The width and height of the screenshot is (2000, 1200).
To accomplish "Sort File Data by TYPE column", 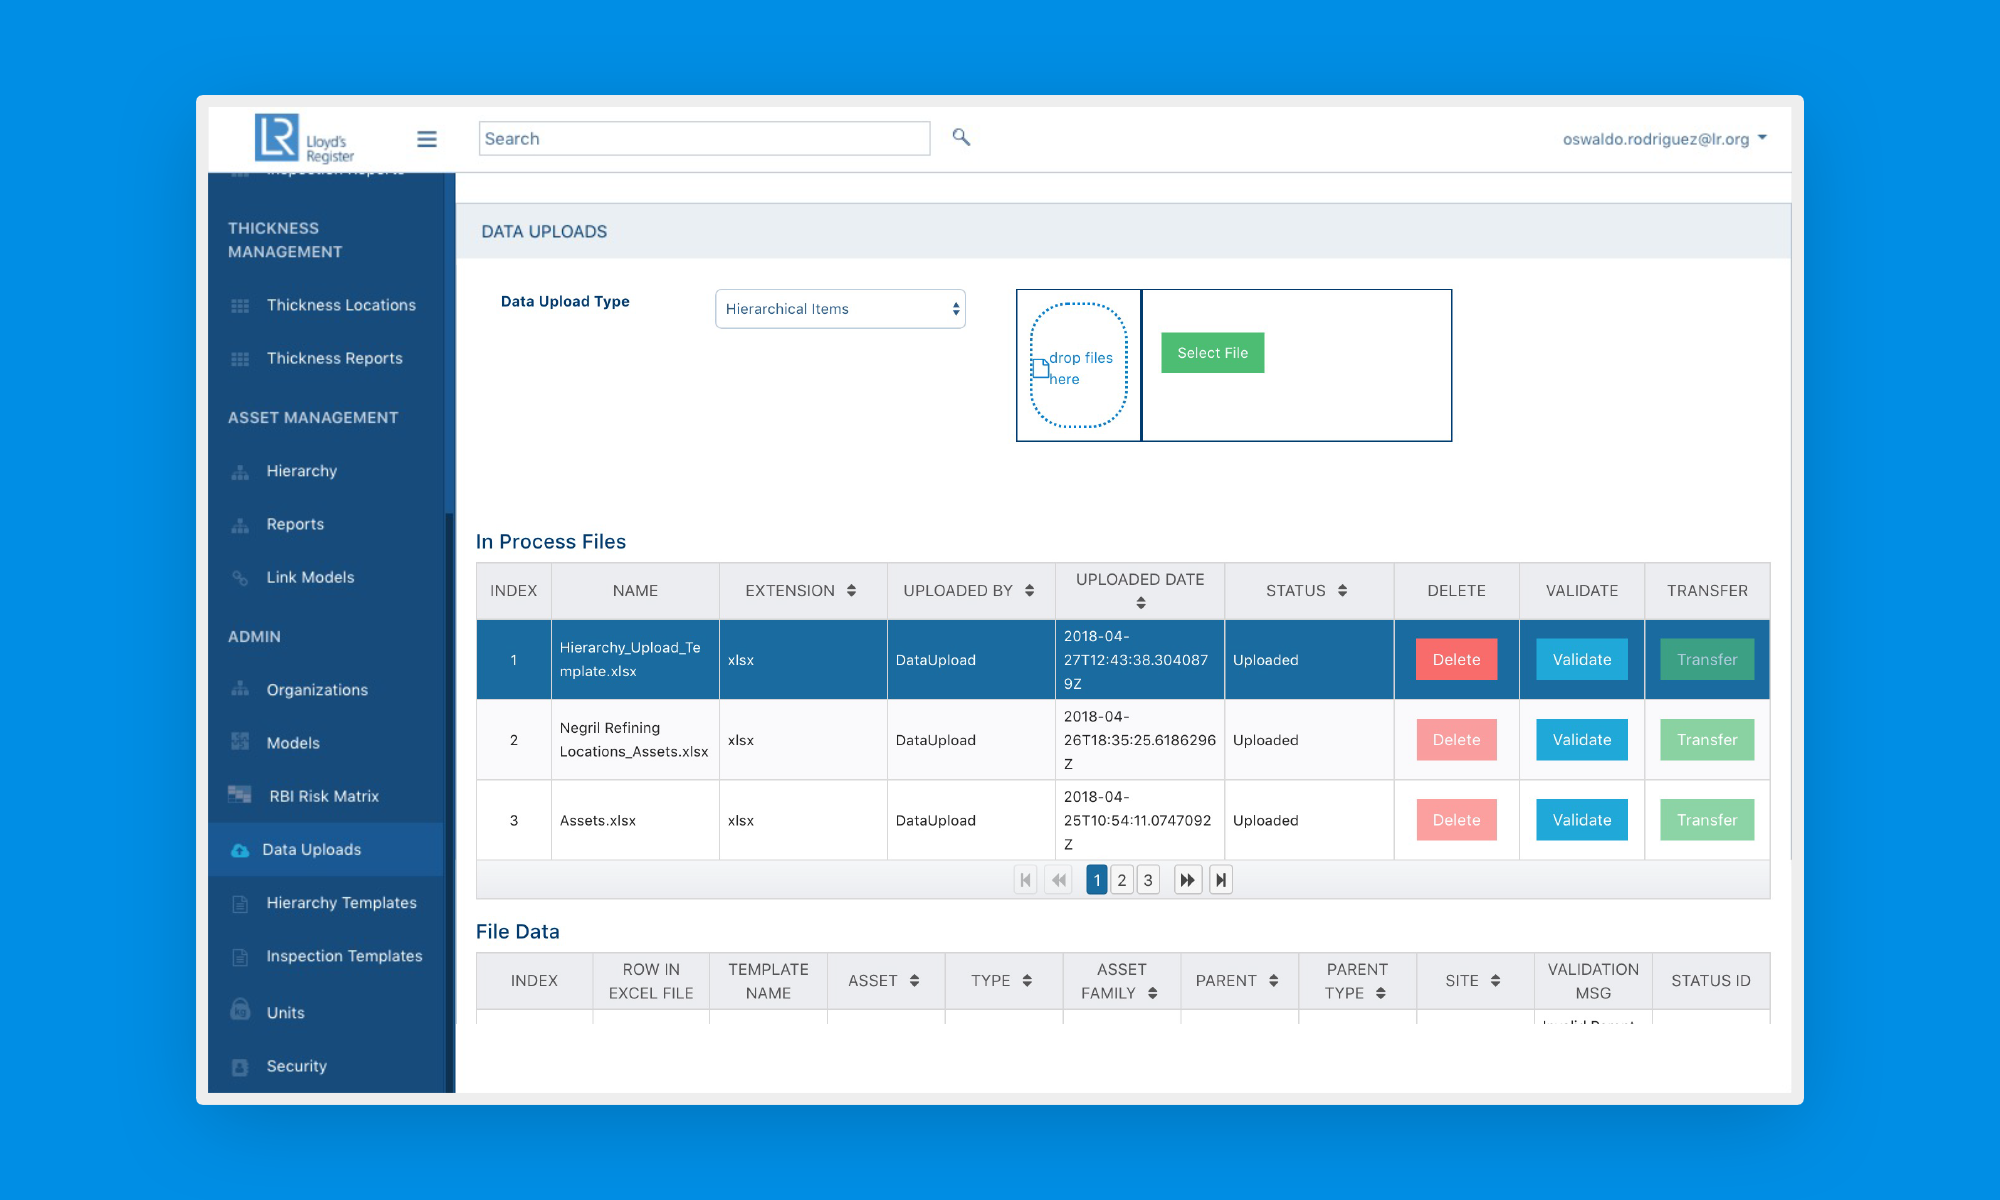I will coord(1027,981).
